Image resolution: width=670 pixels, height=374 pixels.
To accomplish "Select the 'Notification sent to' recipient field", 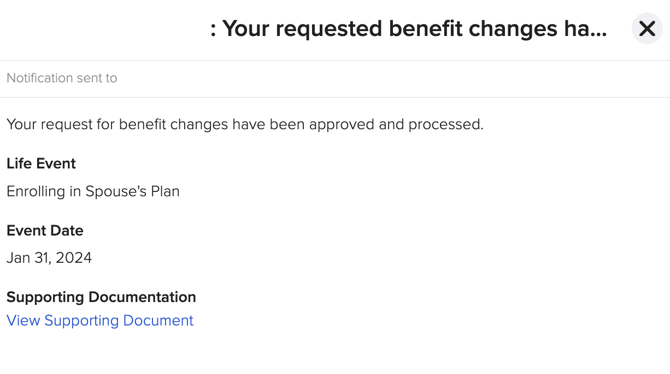I will [335, 79].
